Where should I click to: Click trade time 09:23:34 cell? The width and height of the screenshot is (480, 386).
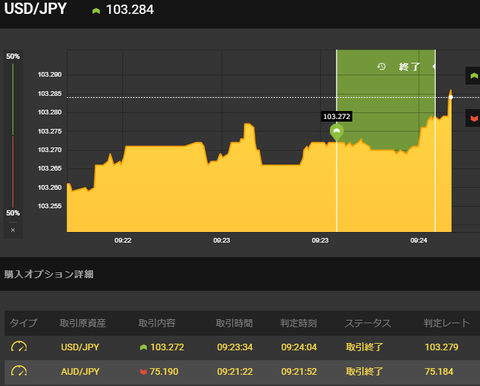(235, 347)
